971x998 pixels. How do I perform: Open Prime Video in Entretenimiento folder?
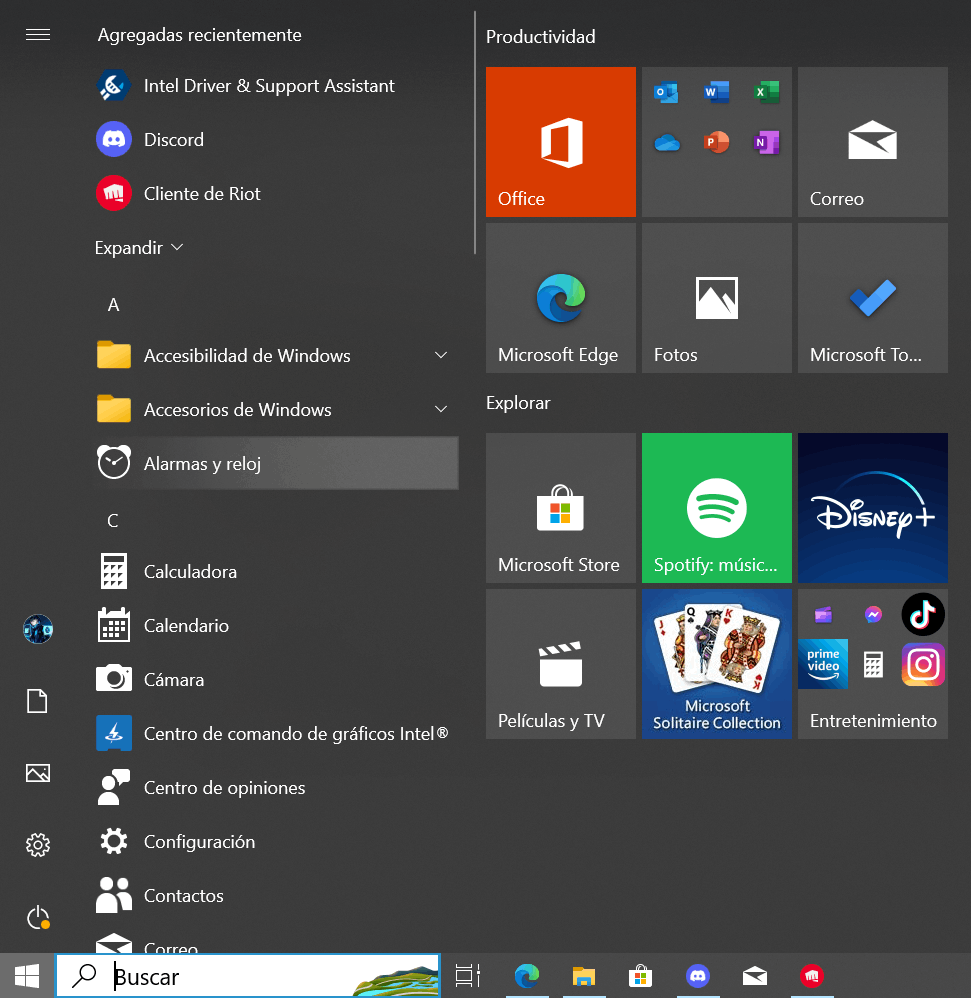point(823,664)
